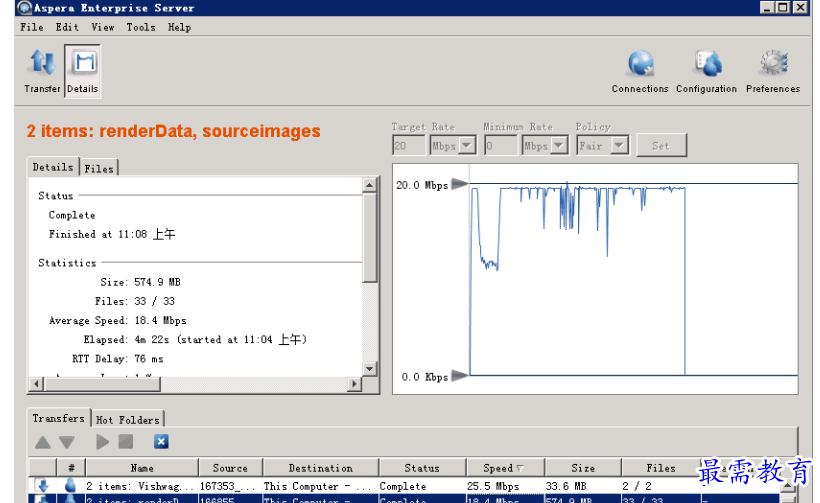820x503 pixels.
Task: Open the File menu
Action: [32, 27]
